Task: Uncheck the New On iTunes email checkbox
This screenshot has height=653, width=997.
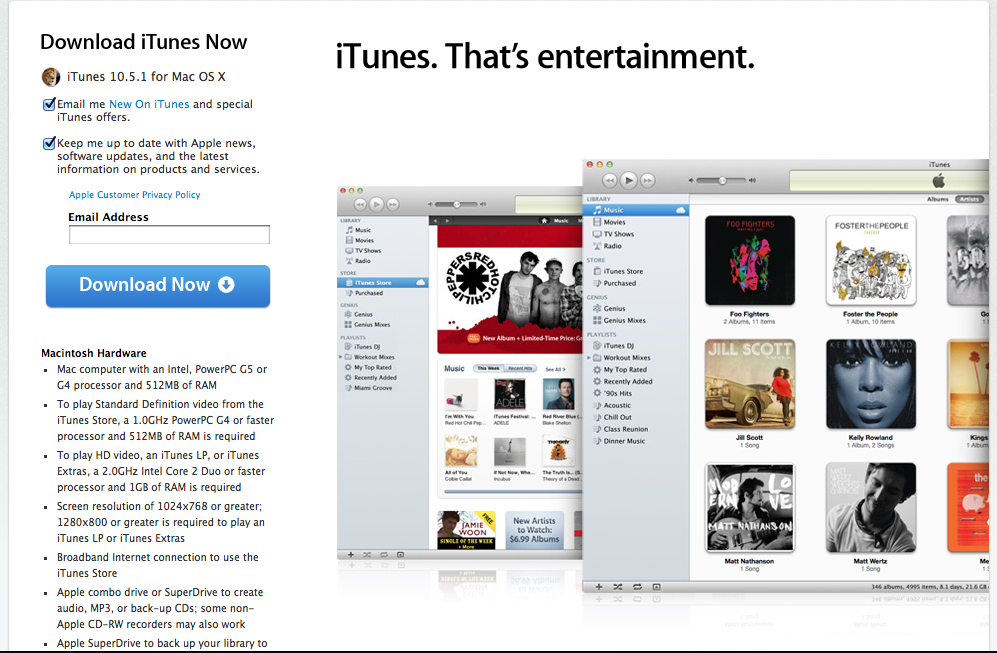Action: click(49, 104)
